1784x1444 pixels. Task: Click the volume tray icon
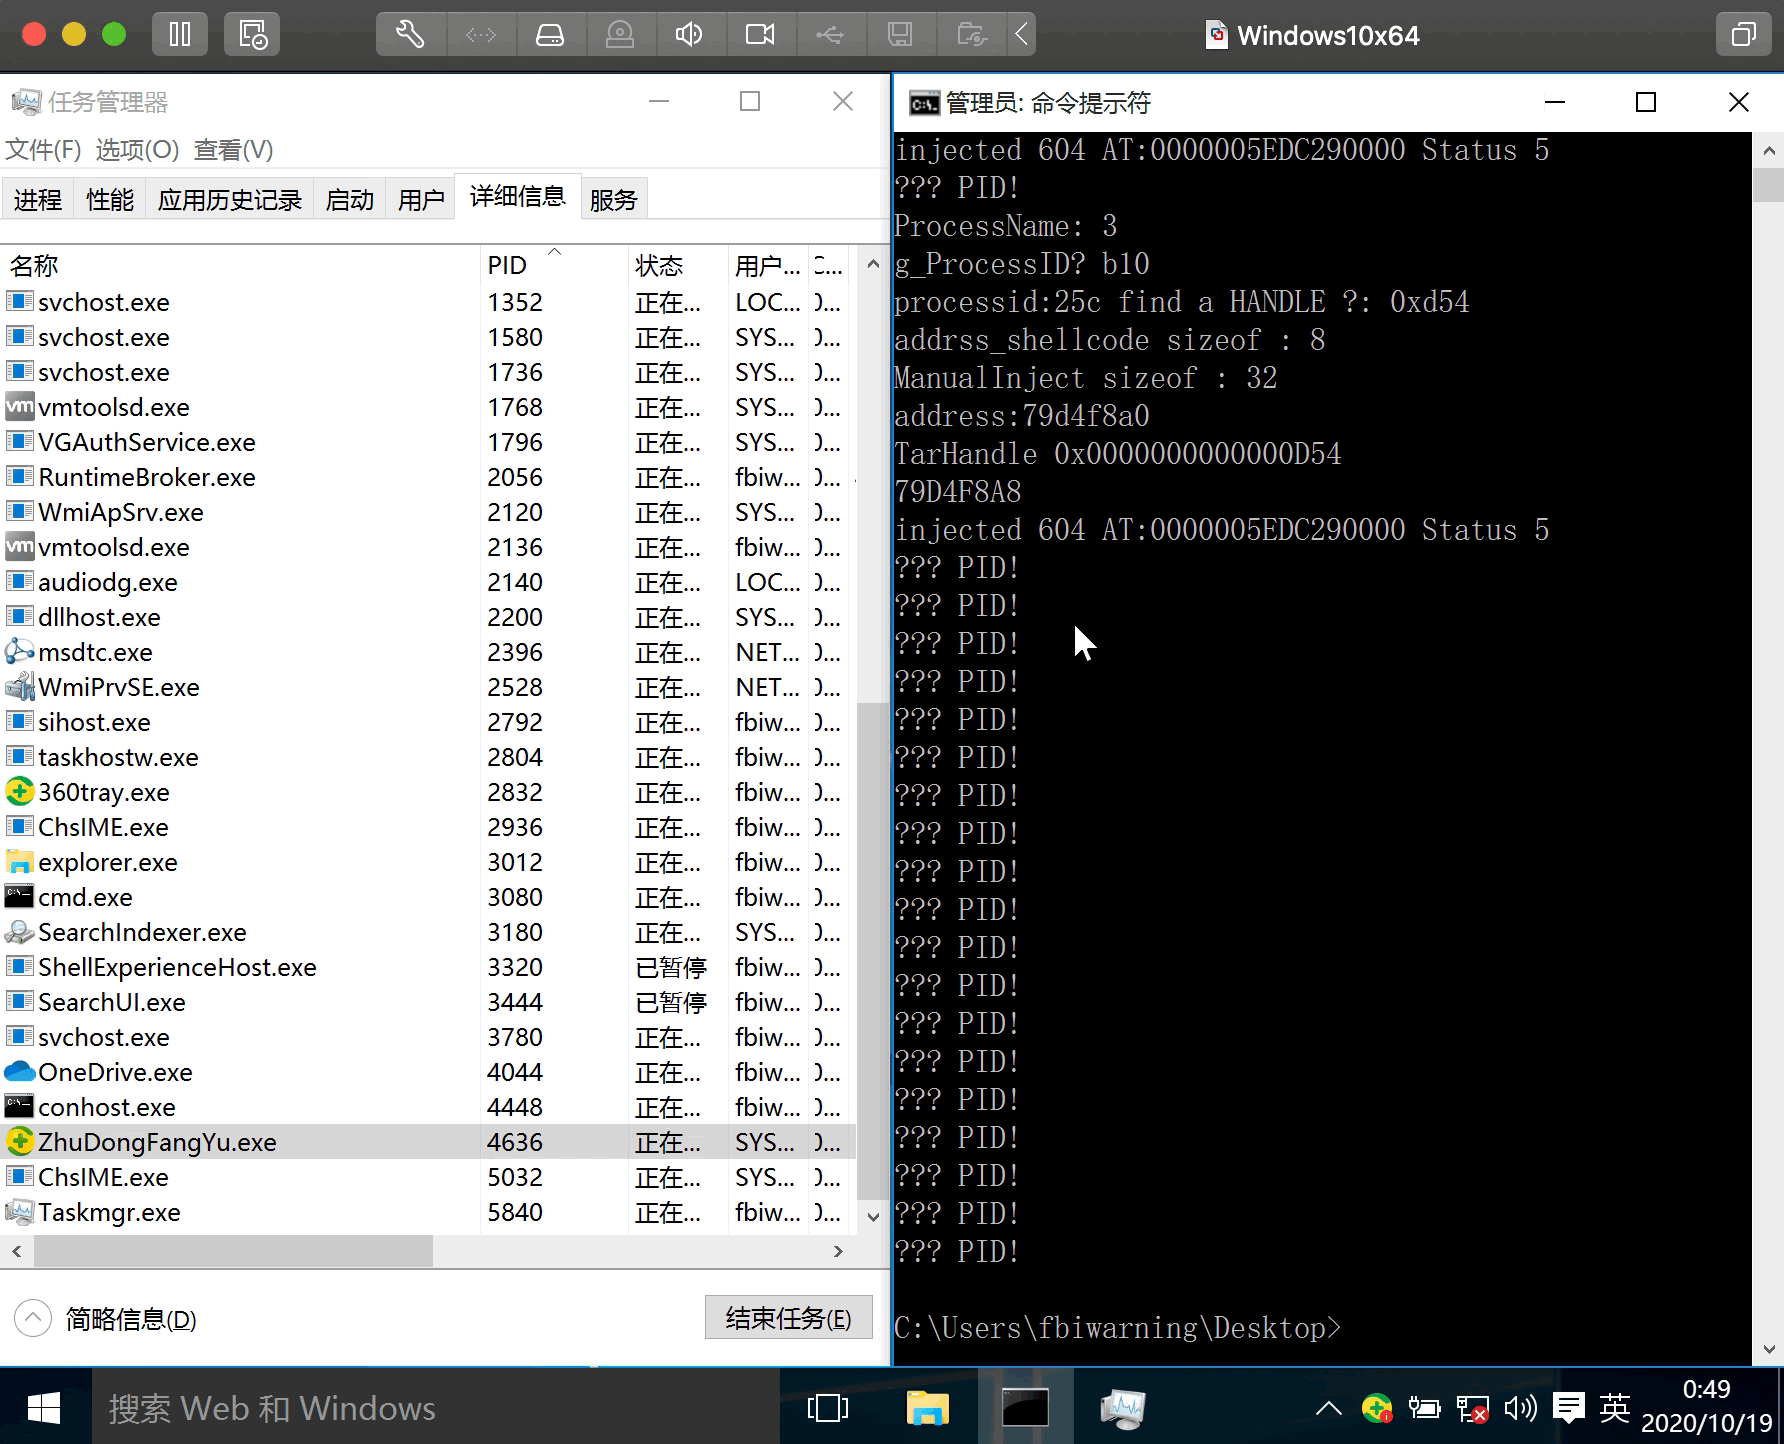1520,1409
